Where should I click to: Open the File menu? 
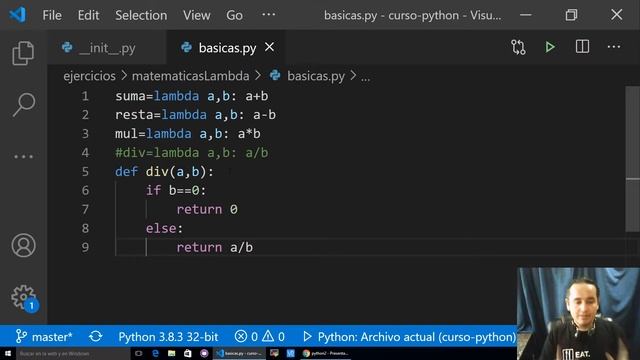tap(52, 16)
